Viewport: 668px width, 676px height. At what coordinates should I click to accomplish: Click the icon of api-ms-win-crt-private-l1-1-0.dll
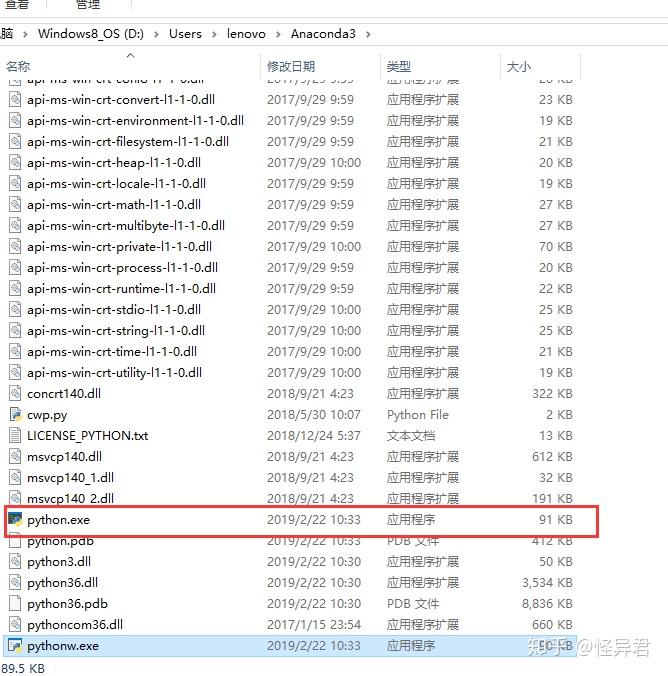pos(15,247)
